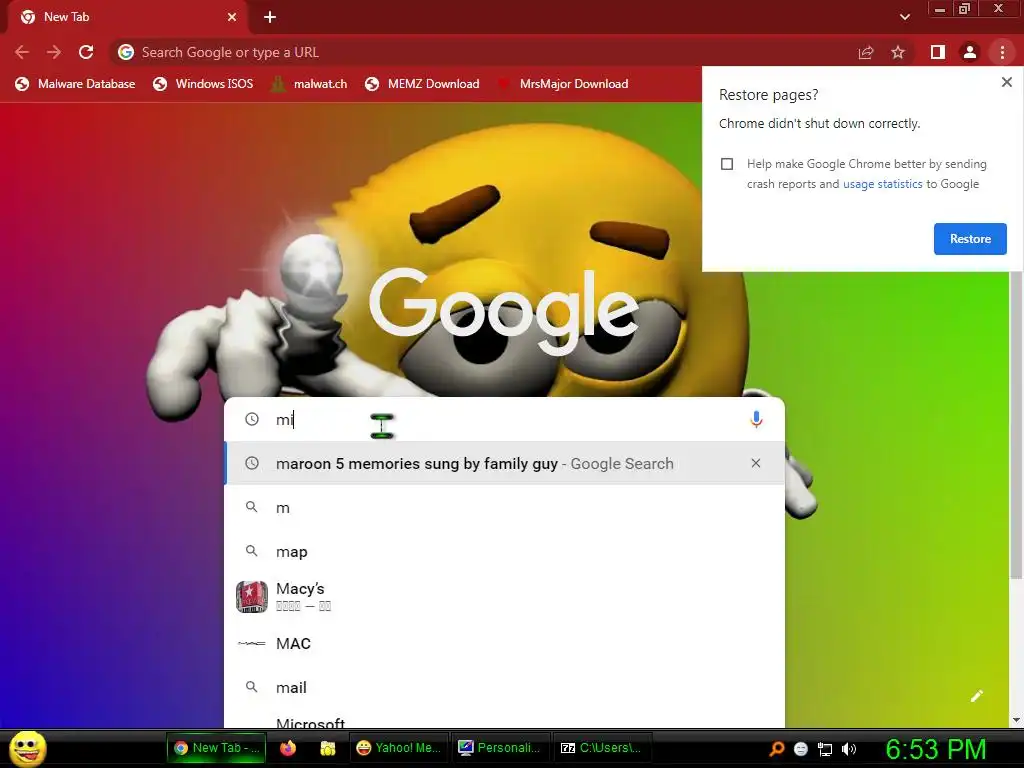Launch Firefox from taskbar
1024x768 pixels.
[x=287, y=748]
